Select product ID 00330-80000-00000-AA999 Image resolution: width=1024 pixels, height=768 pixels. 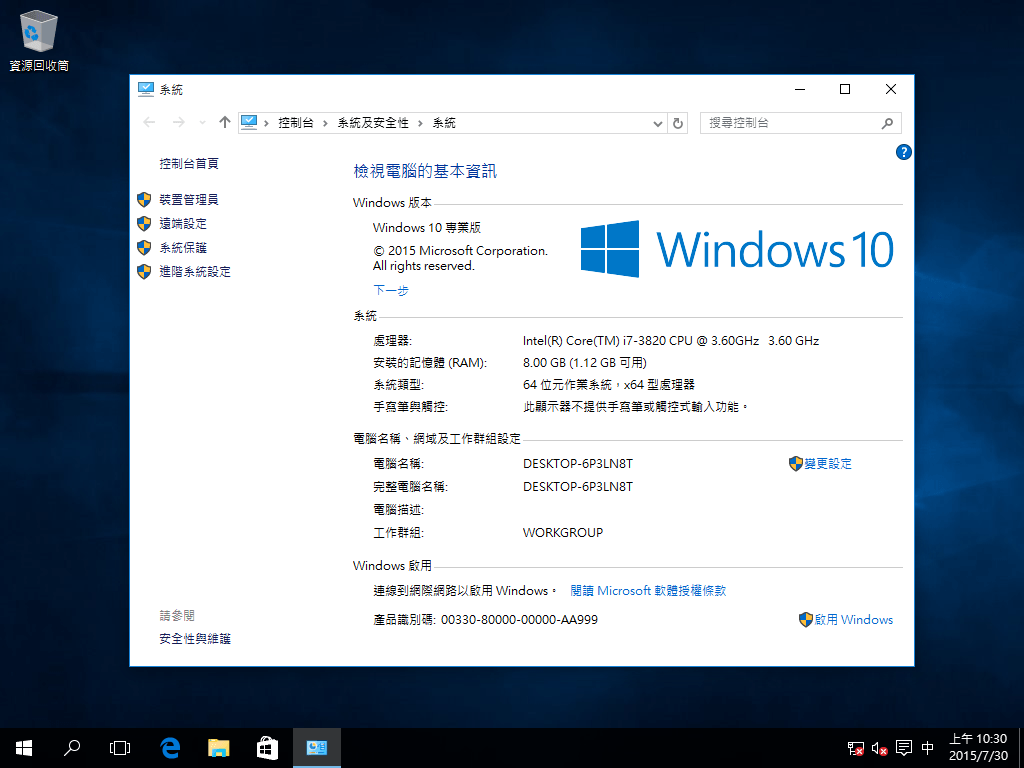[519, 620]
